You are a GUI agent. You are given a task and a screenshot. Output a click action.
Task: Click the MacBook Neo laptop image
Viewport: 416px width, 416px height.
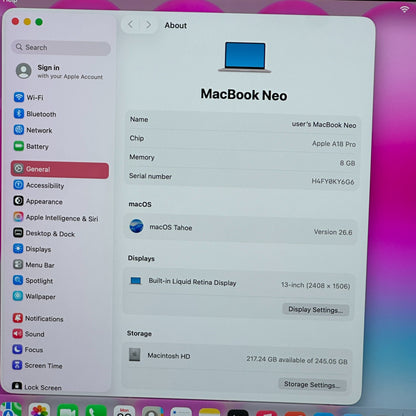pyautogui.click(x=245, y=57)
